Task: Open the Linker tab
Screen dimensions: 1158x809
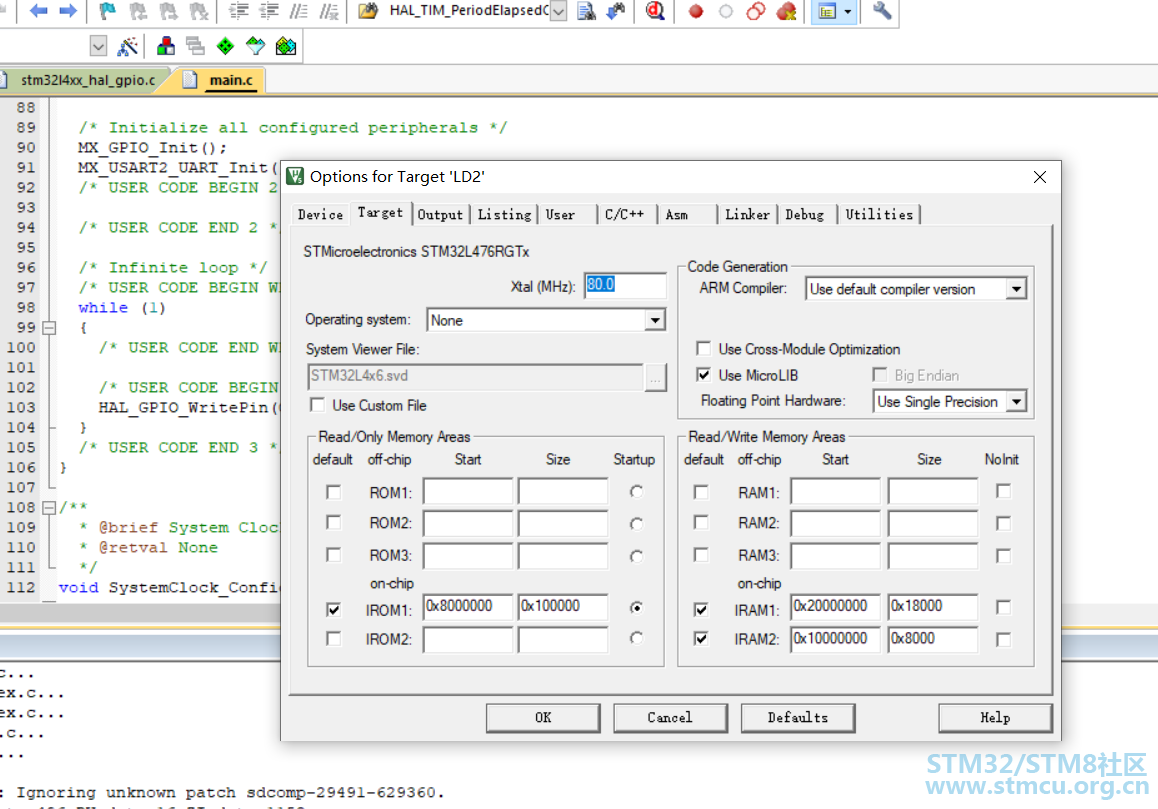Action: [x=747, y=214]
